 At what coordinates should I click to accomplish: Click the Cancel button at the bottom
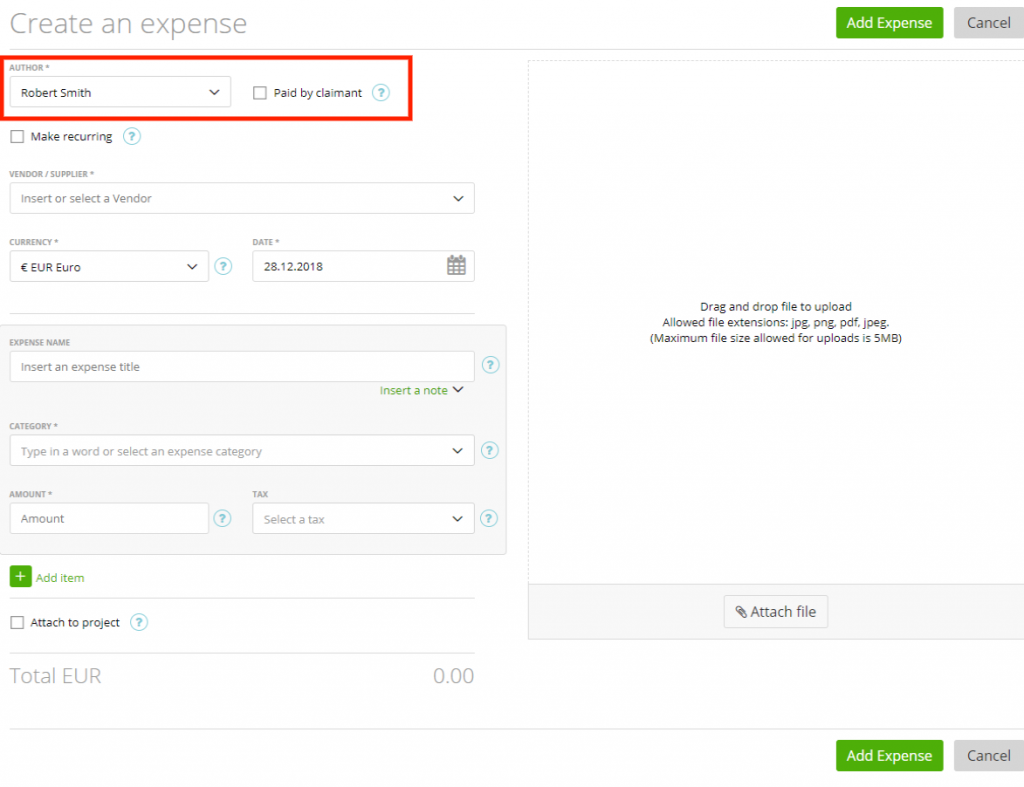click(x=987, y=755)
